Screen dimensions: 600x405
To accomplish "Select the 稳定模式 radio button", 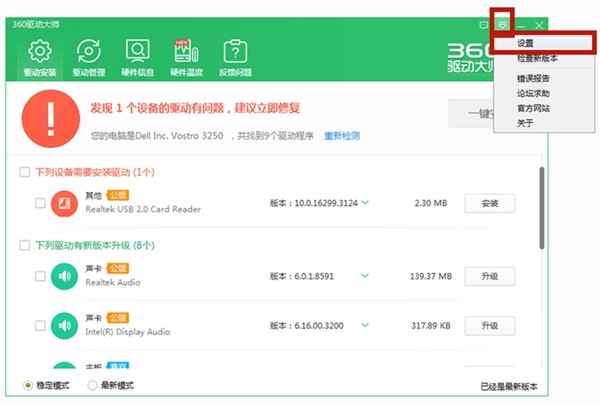I will (28, 385).
